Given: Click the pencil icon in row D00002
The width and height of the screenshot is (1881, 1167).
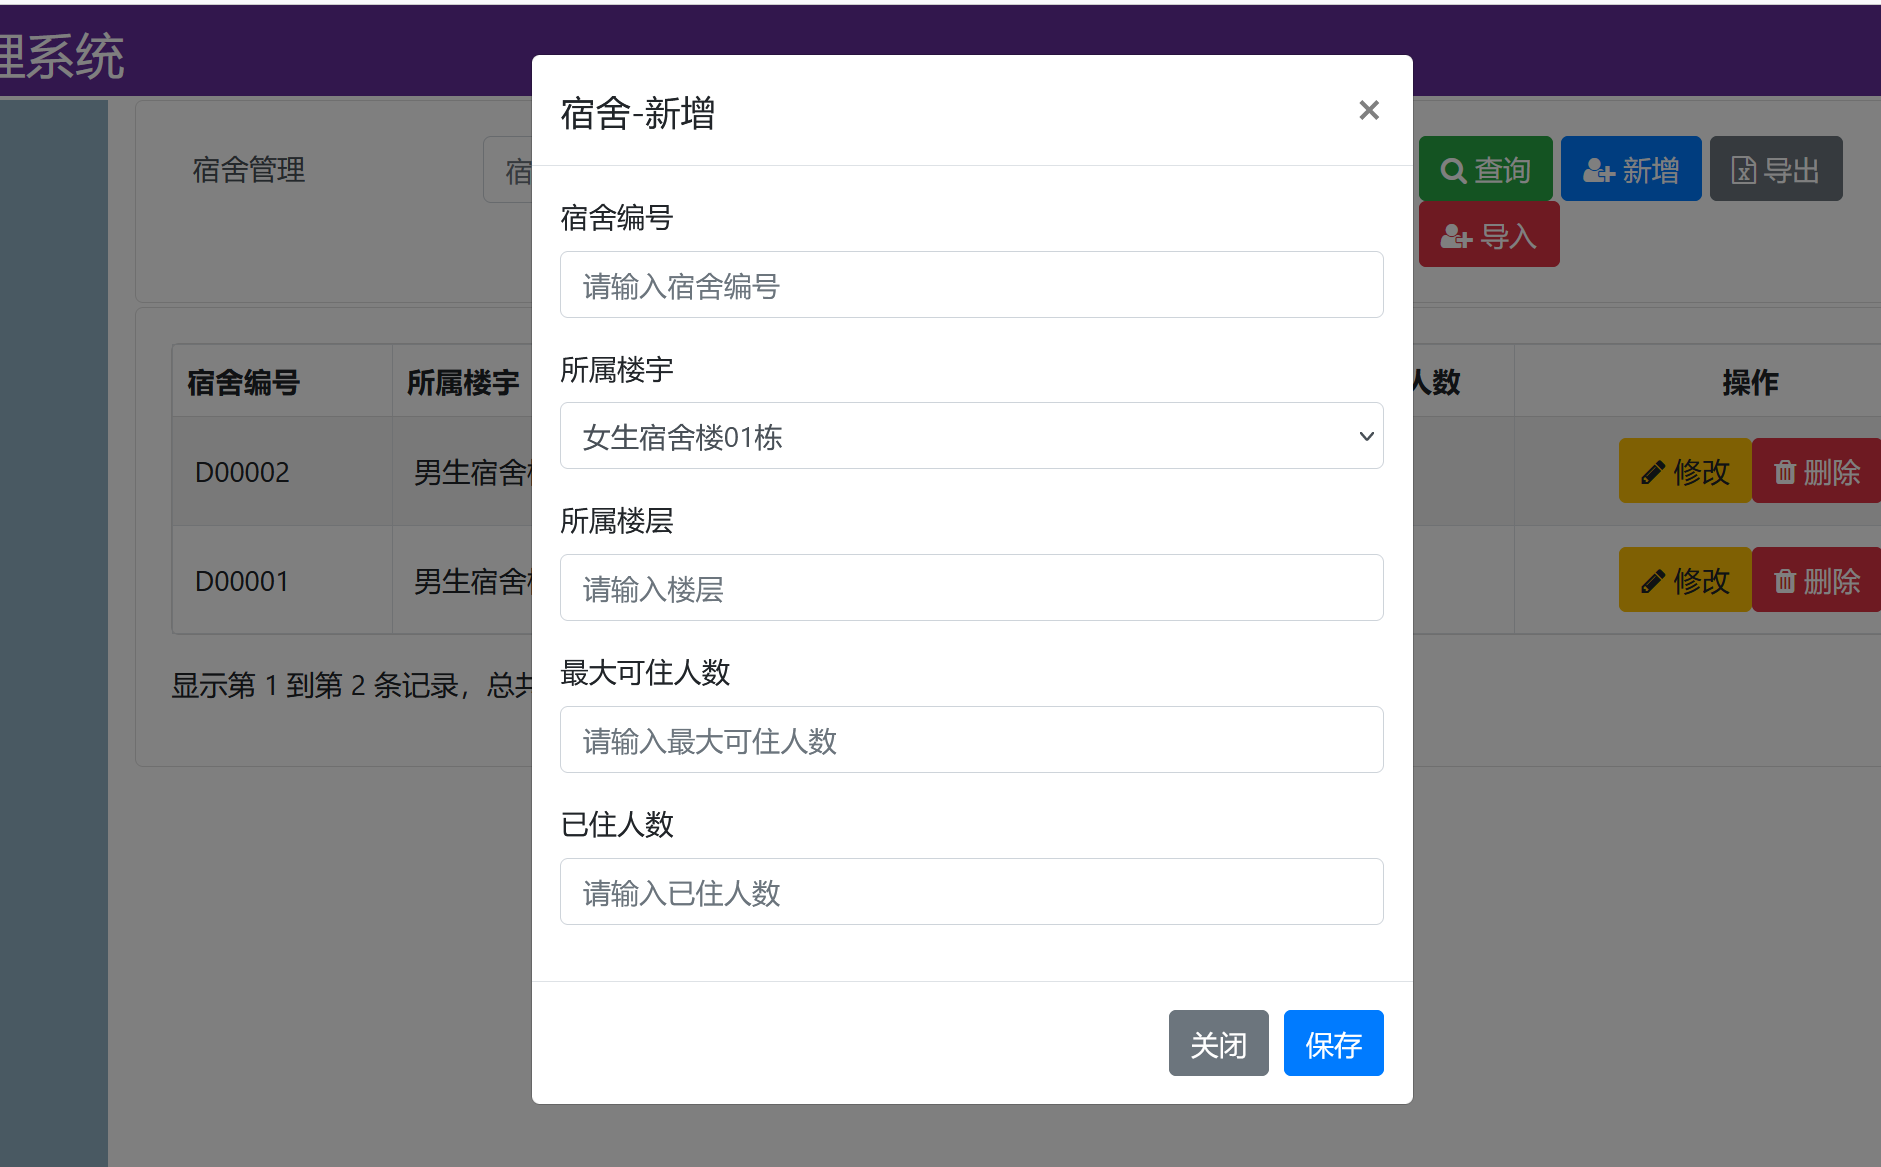Looking at the screenshot, I should [1653, 473].
